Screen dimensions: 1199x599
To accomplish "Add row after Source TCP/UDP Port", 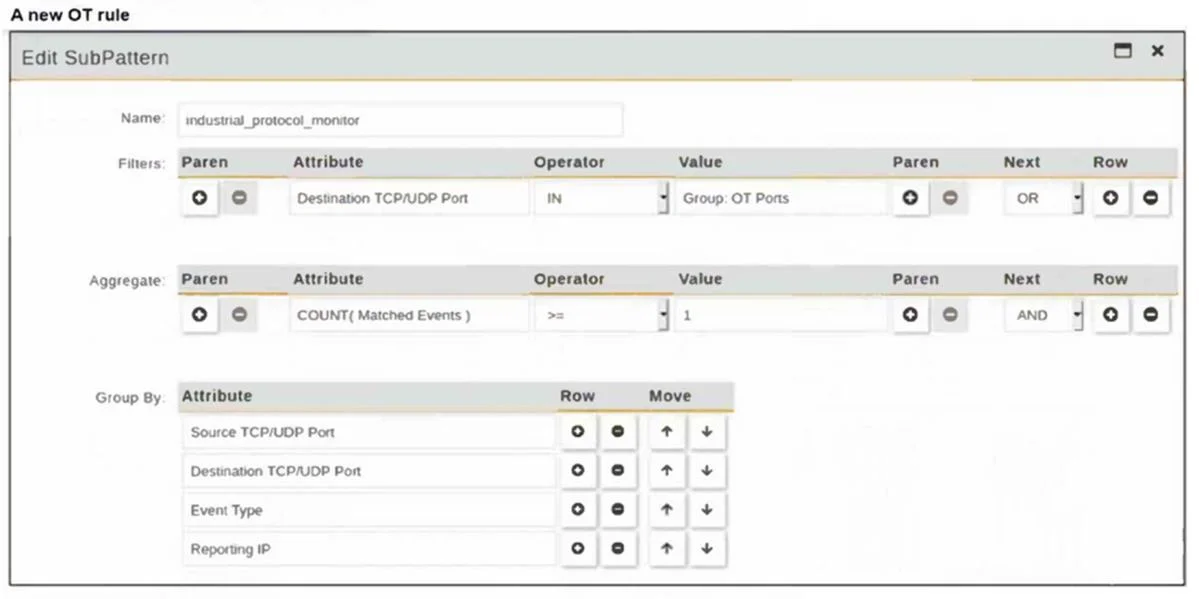I will pos(578,432).
